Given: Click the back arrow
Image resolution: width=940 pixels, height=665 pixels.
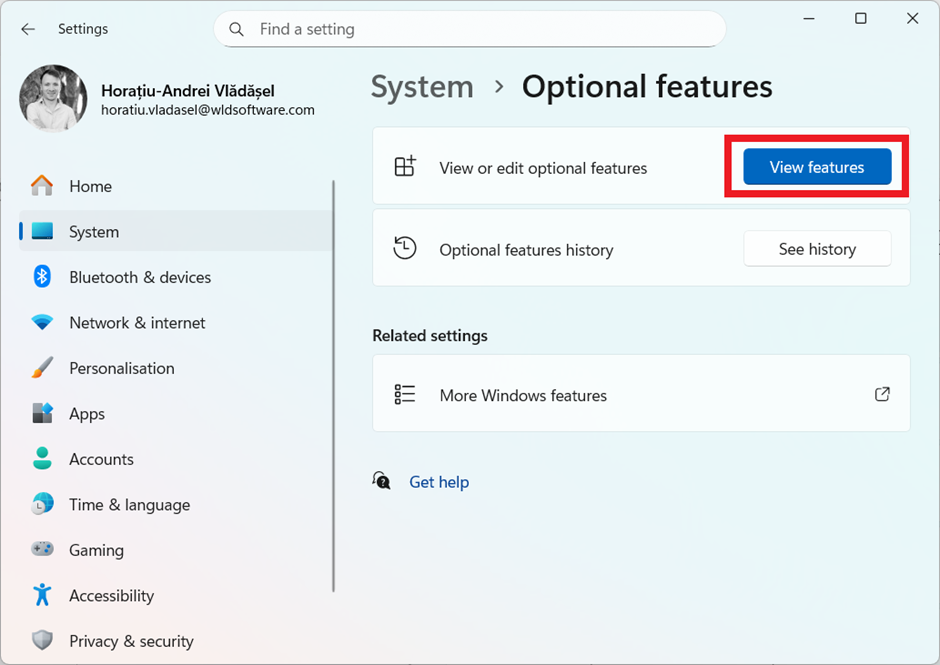Looking at the screenshot, I should pyautogui.click(x=27, y=29).
